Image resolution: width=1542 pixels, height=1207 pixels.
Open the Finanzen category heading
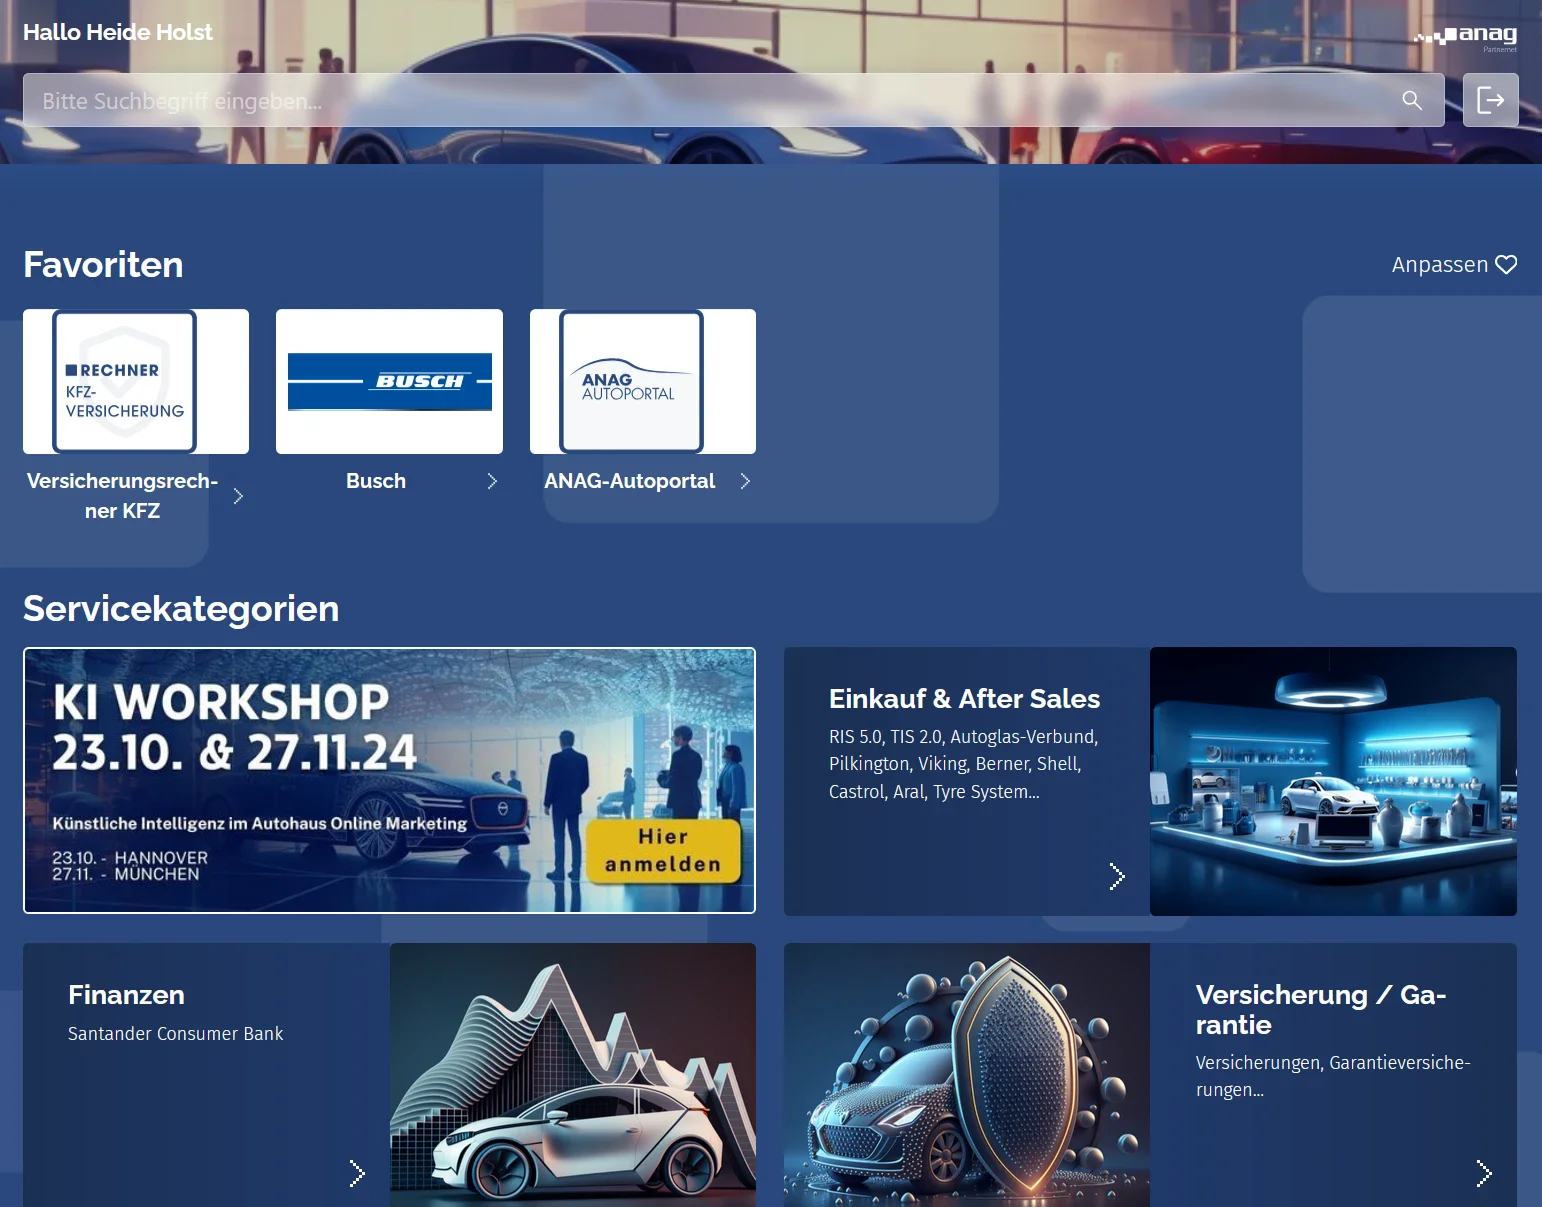(x=126, y=995)
